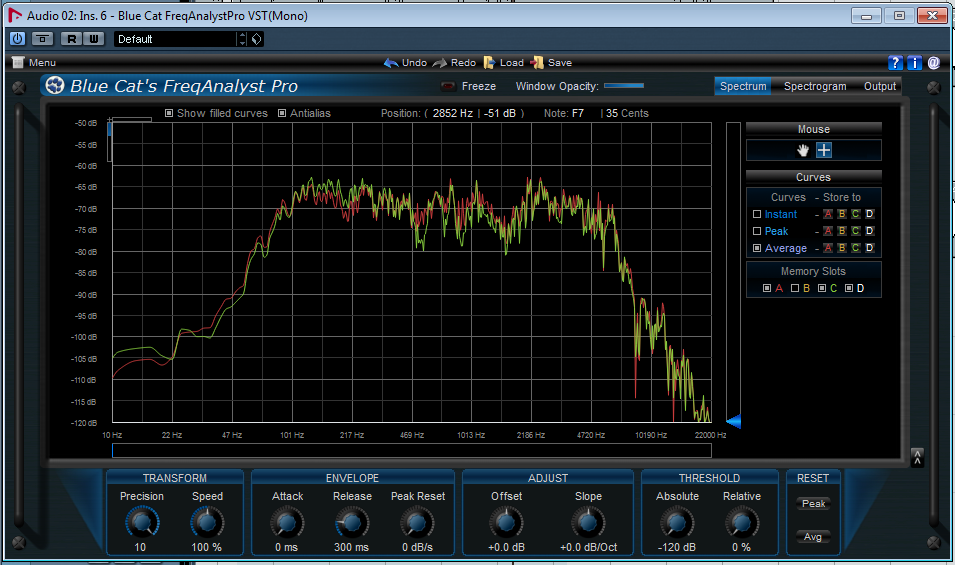955x565 pixels.
Task: Store Instant curve to slot A
Action: (828, 214)
